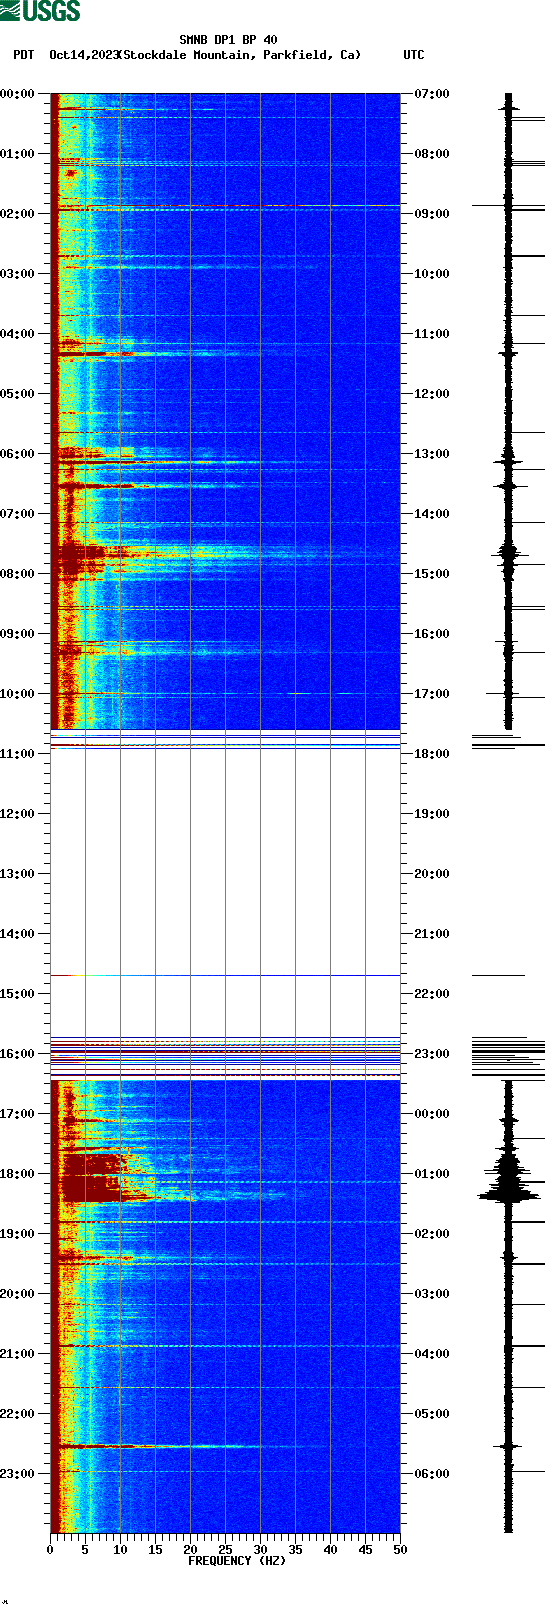Image resolution: width=552 pixels, height=1613 pixels.
Task: Click the PDT 04:00 time label
Action: pyautogui.click(x=17, y=334)
